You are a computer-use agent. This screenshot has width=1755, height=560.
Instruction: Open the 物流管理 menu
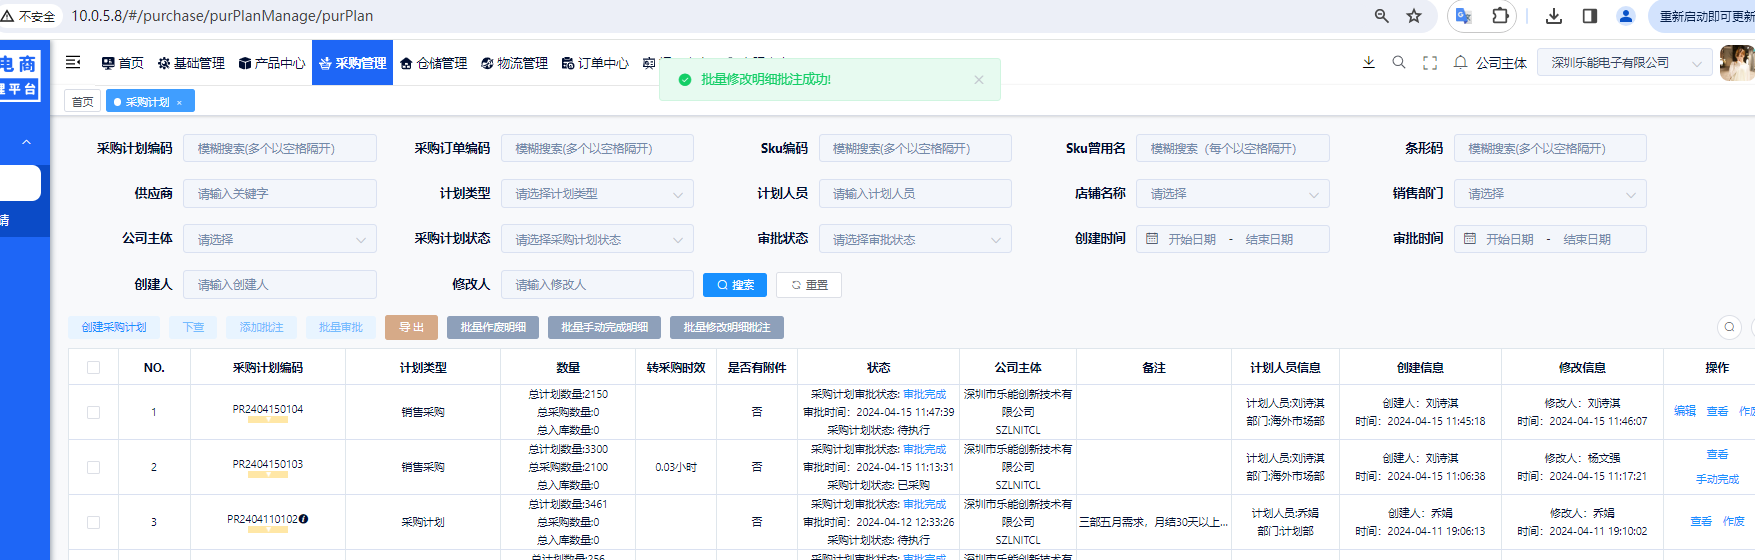514,63
